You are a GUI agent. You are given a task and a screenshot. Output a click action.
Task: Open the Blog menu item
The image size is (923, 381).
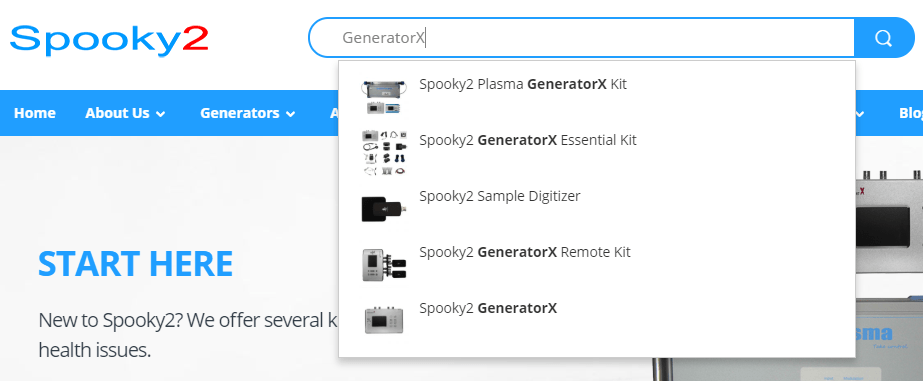pos(911,113)
